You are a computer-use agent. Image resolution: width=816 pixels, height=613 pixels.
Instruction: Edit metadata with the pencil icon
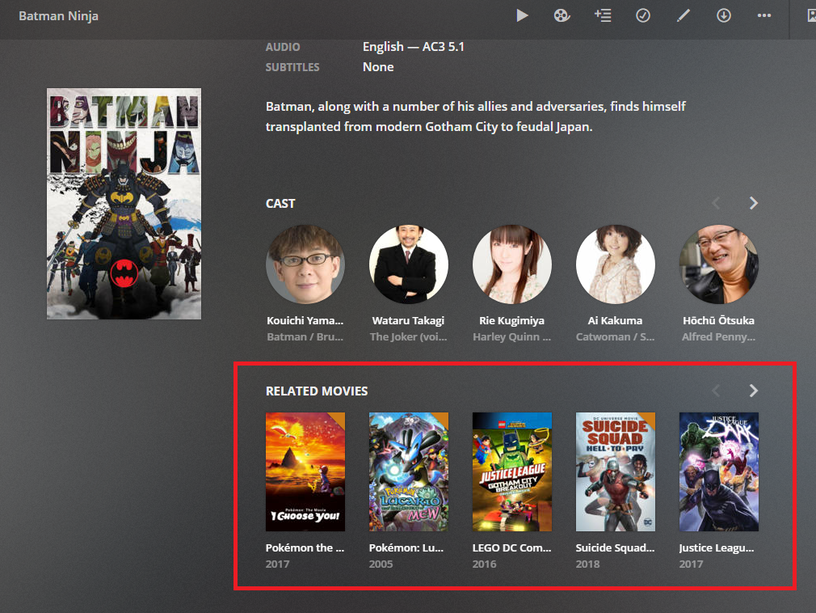tap(683, 16)
